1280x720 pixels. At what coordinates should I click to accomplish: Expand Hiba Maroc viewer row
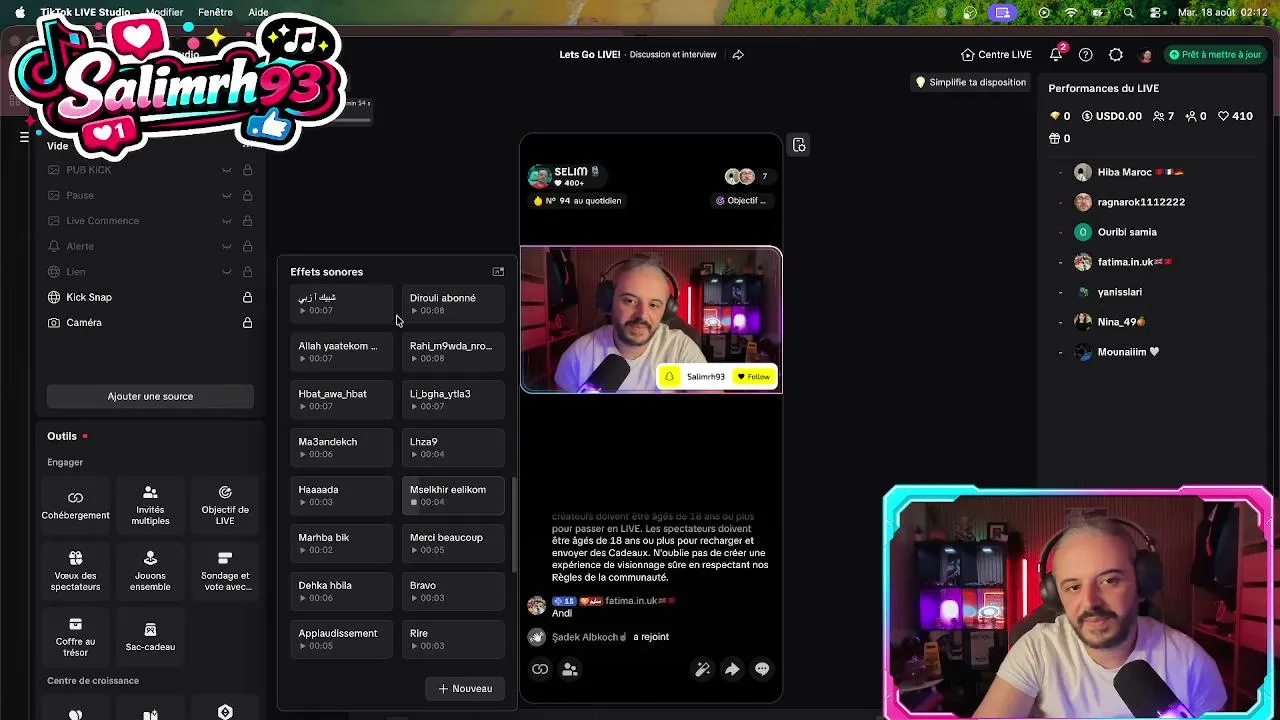(x=1060, y=172)
